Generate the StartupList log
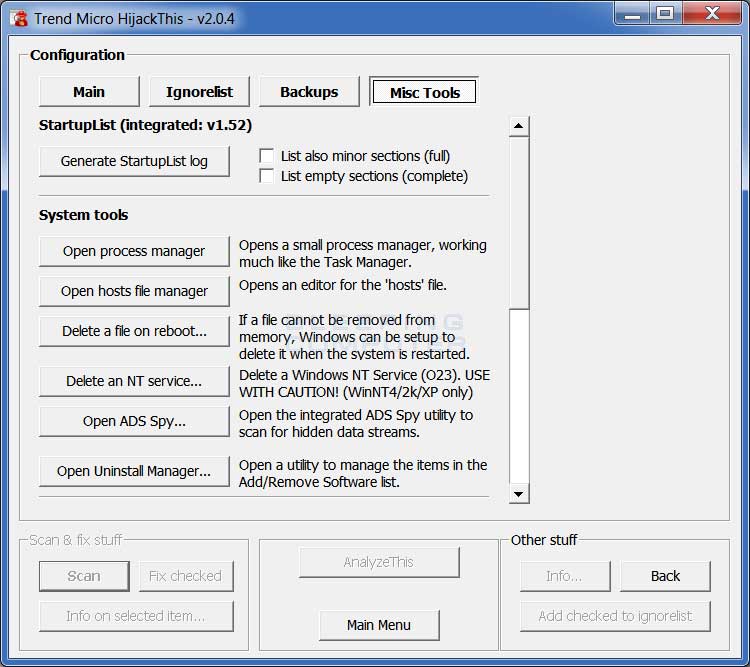This screenshot has width=750, height=667. [x=134, y=161]
